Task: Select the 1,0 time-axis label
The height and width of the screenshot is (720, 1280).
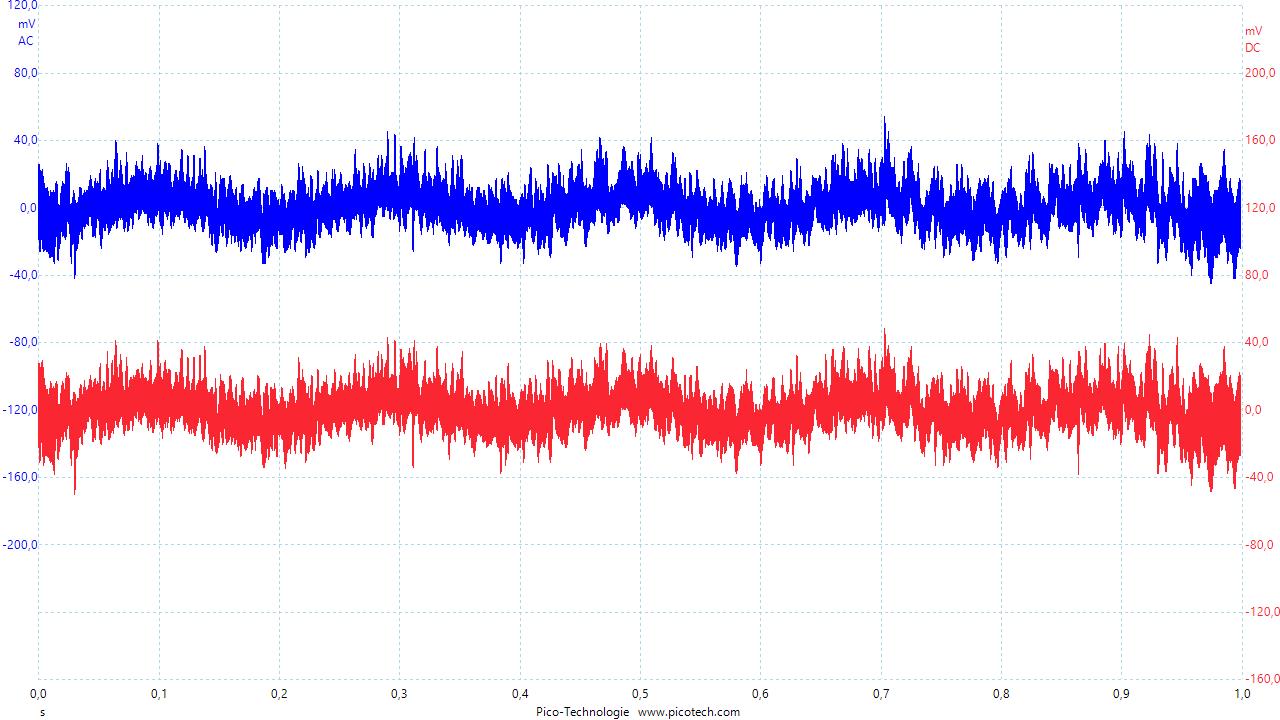Action: 1241,693
